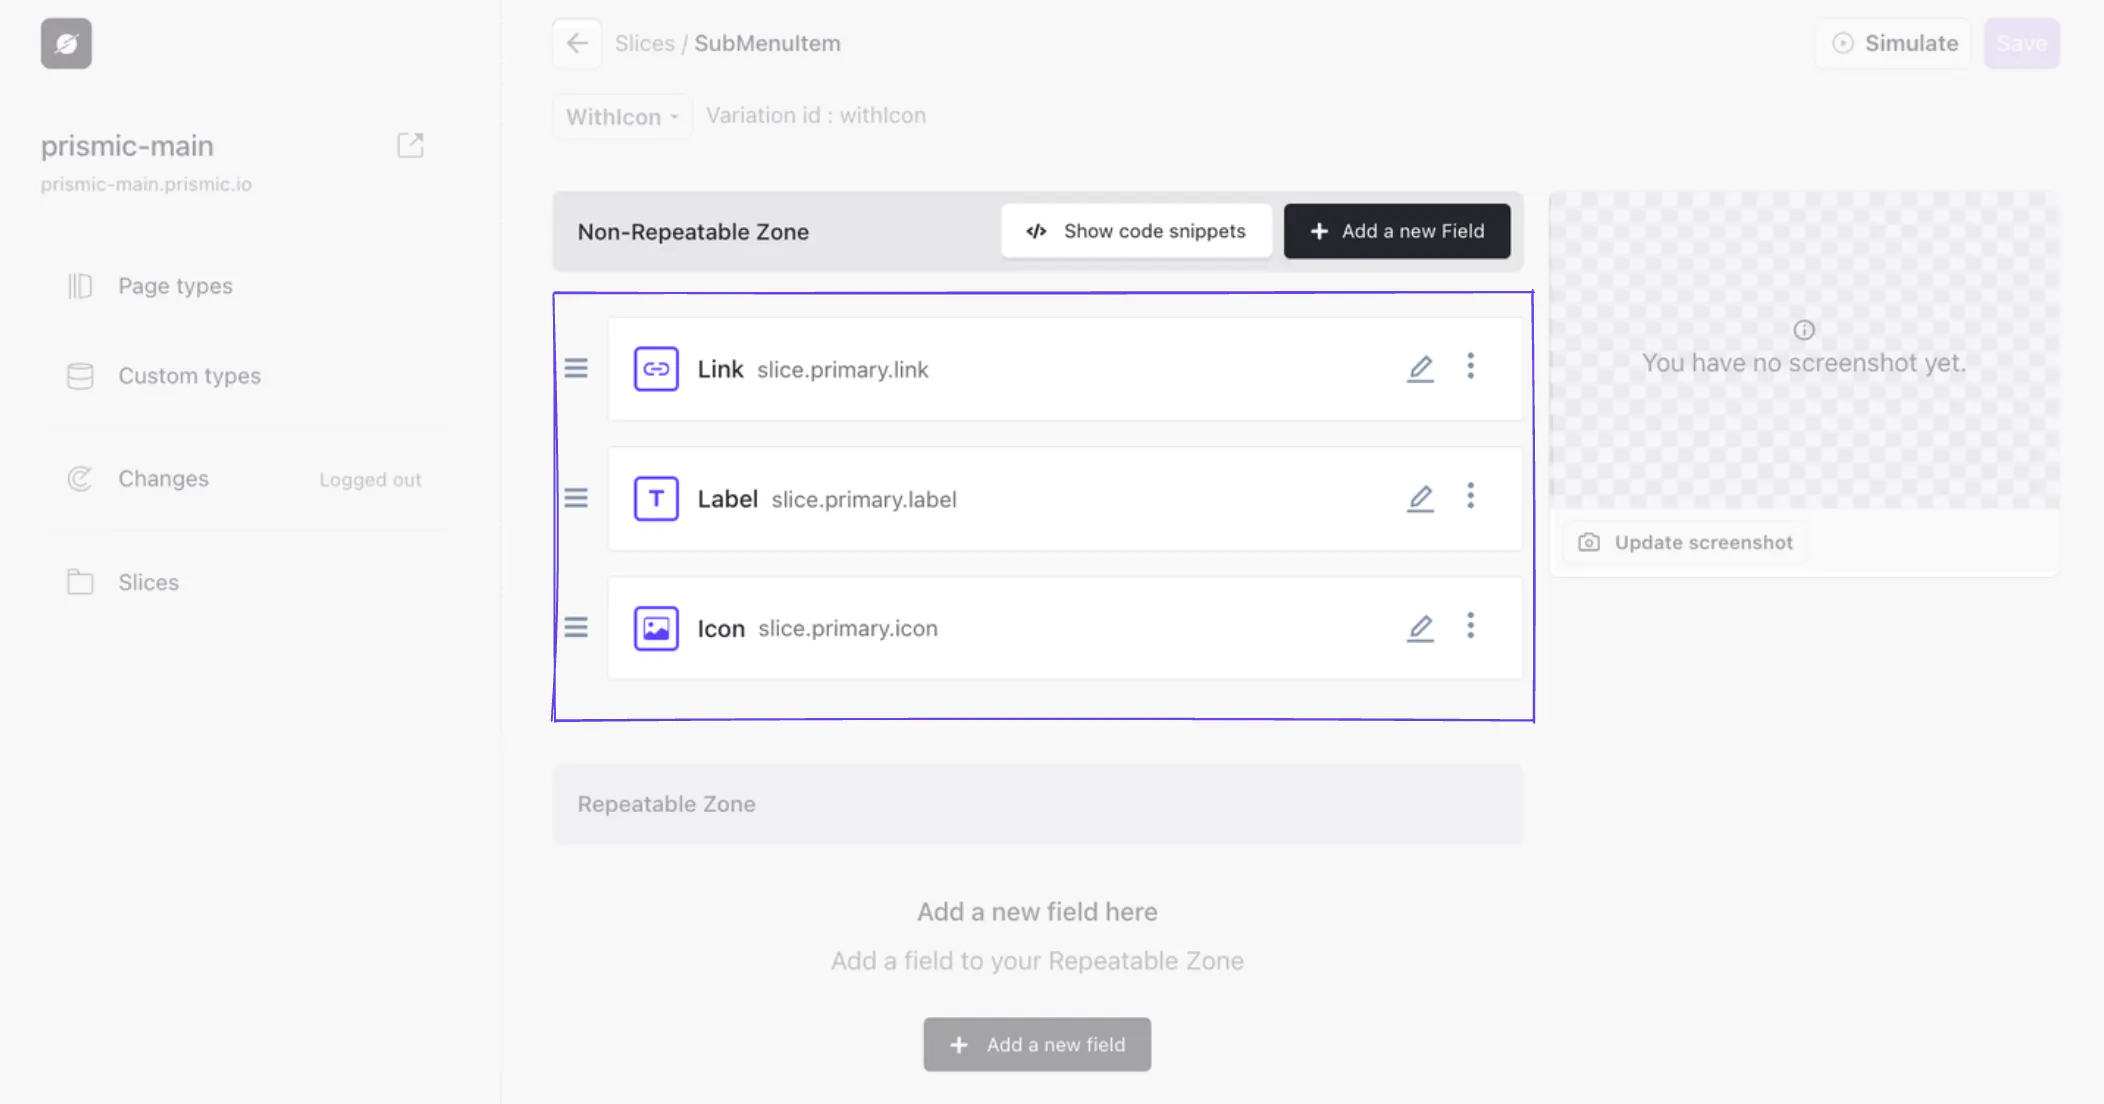Edit the Label field with pencil icon
This screenshot has width=2104, height=1104.
(1420, 498)
